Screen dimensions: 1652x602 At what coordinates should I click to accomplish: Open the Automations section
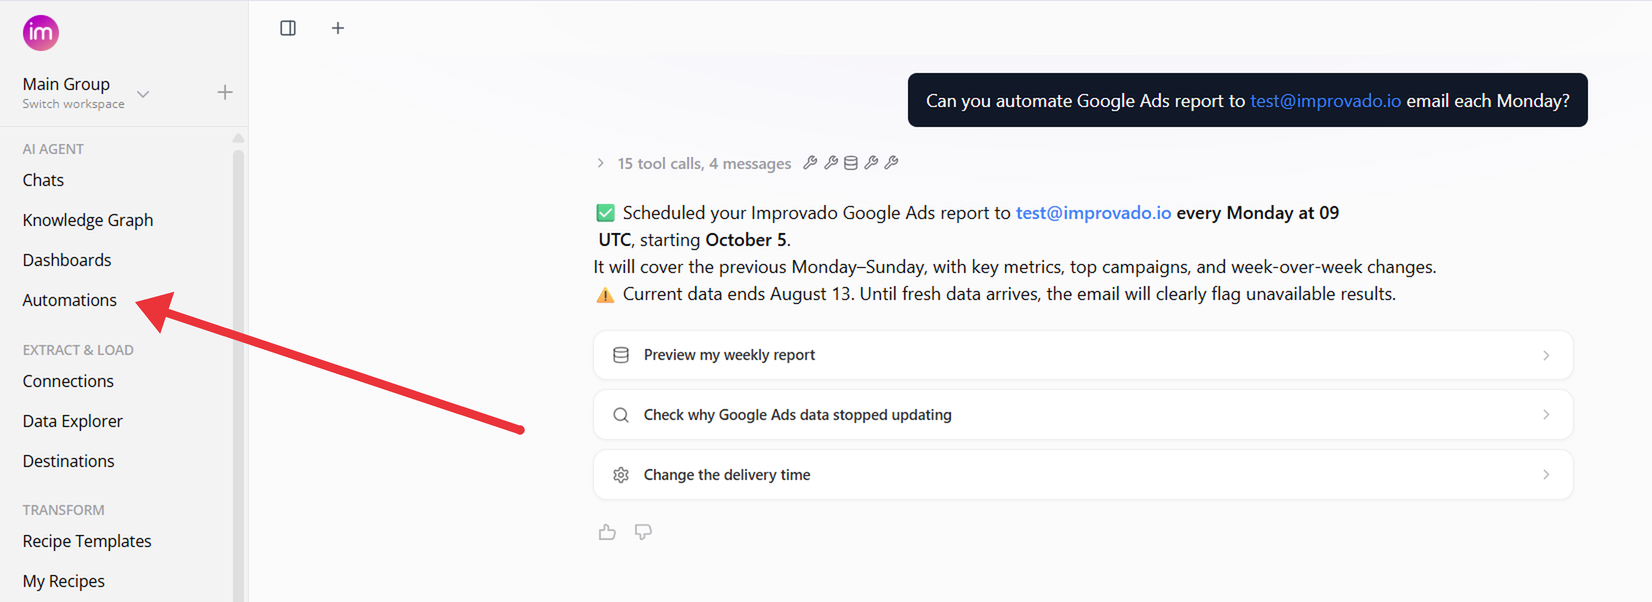(x=70, y=300)
